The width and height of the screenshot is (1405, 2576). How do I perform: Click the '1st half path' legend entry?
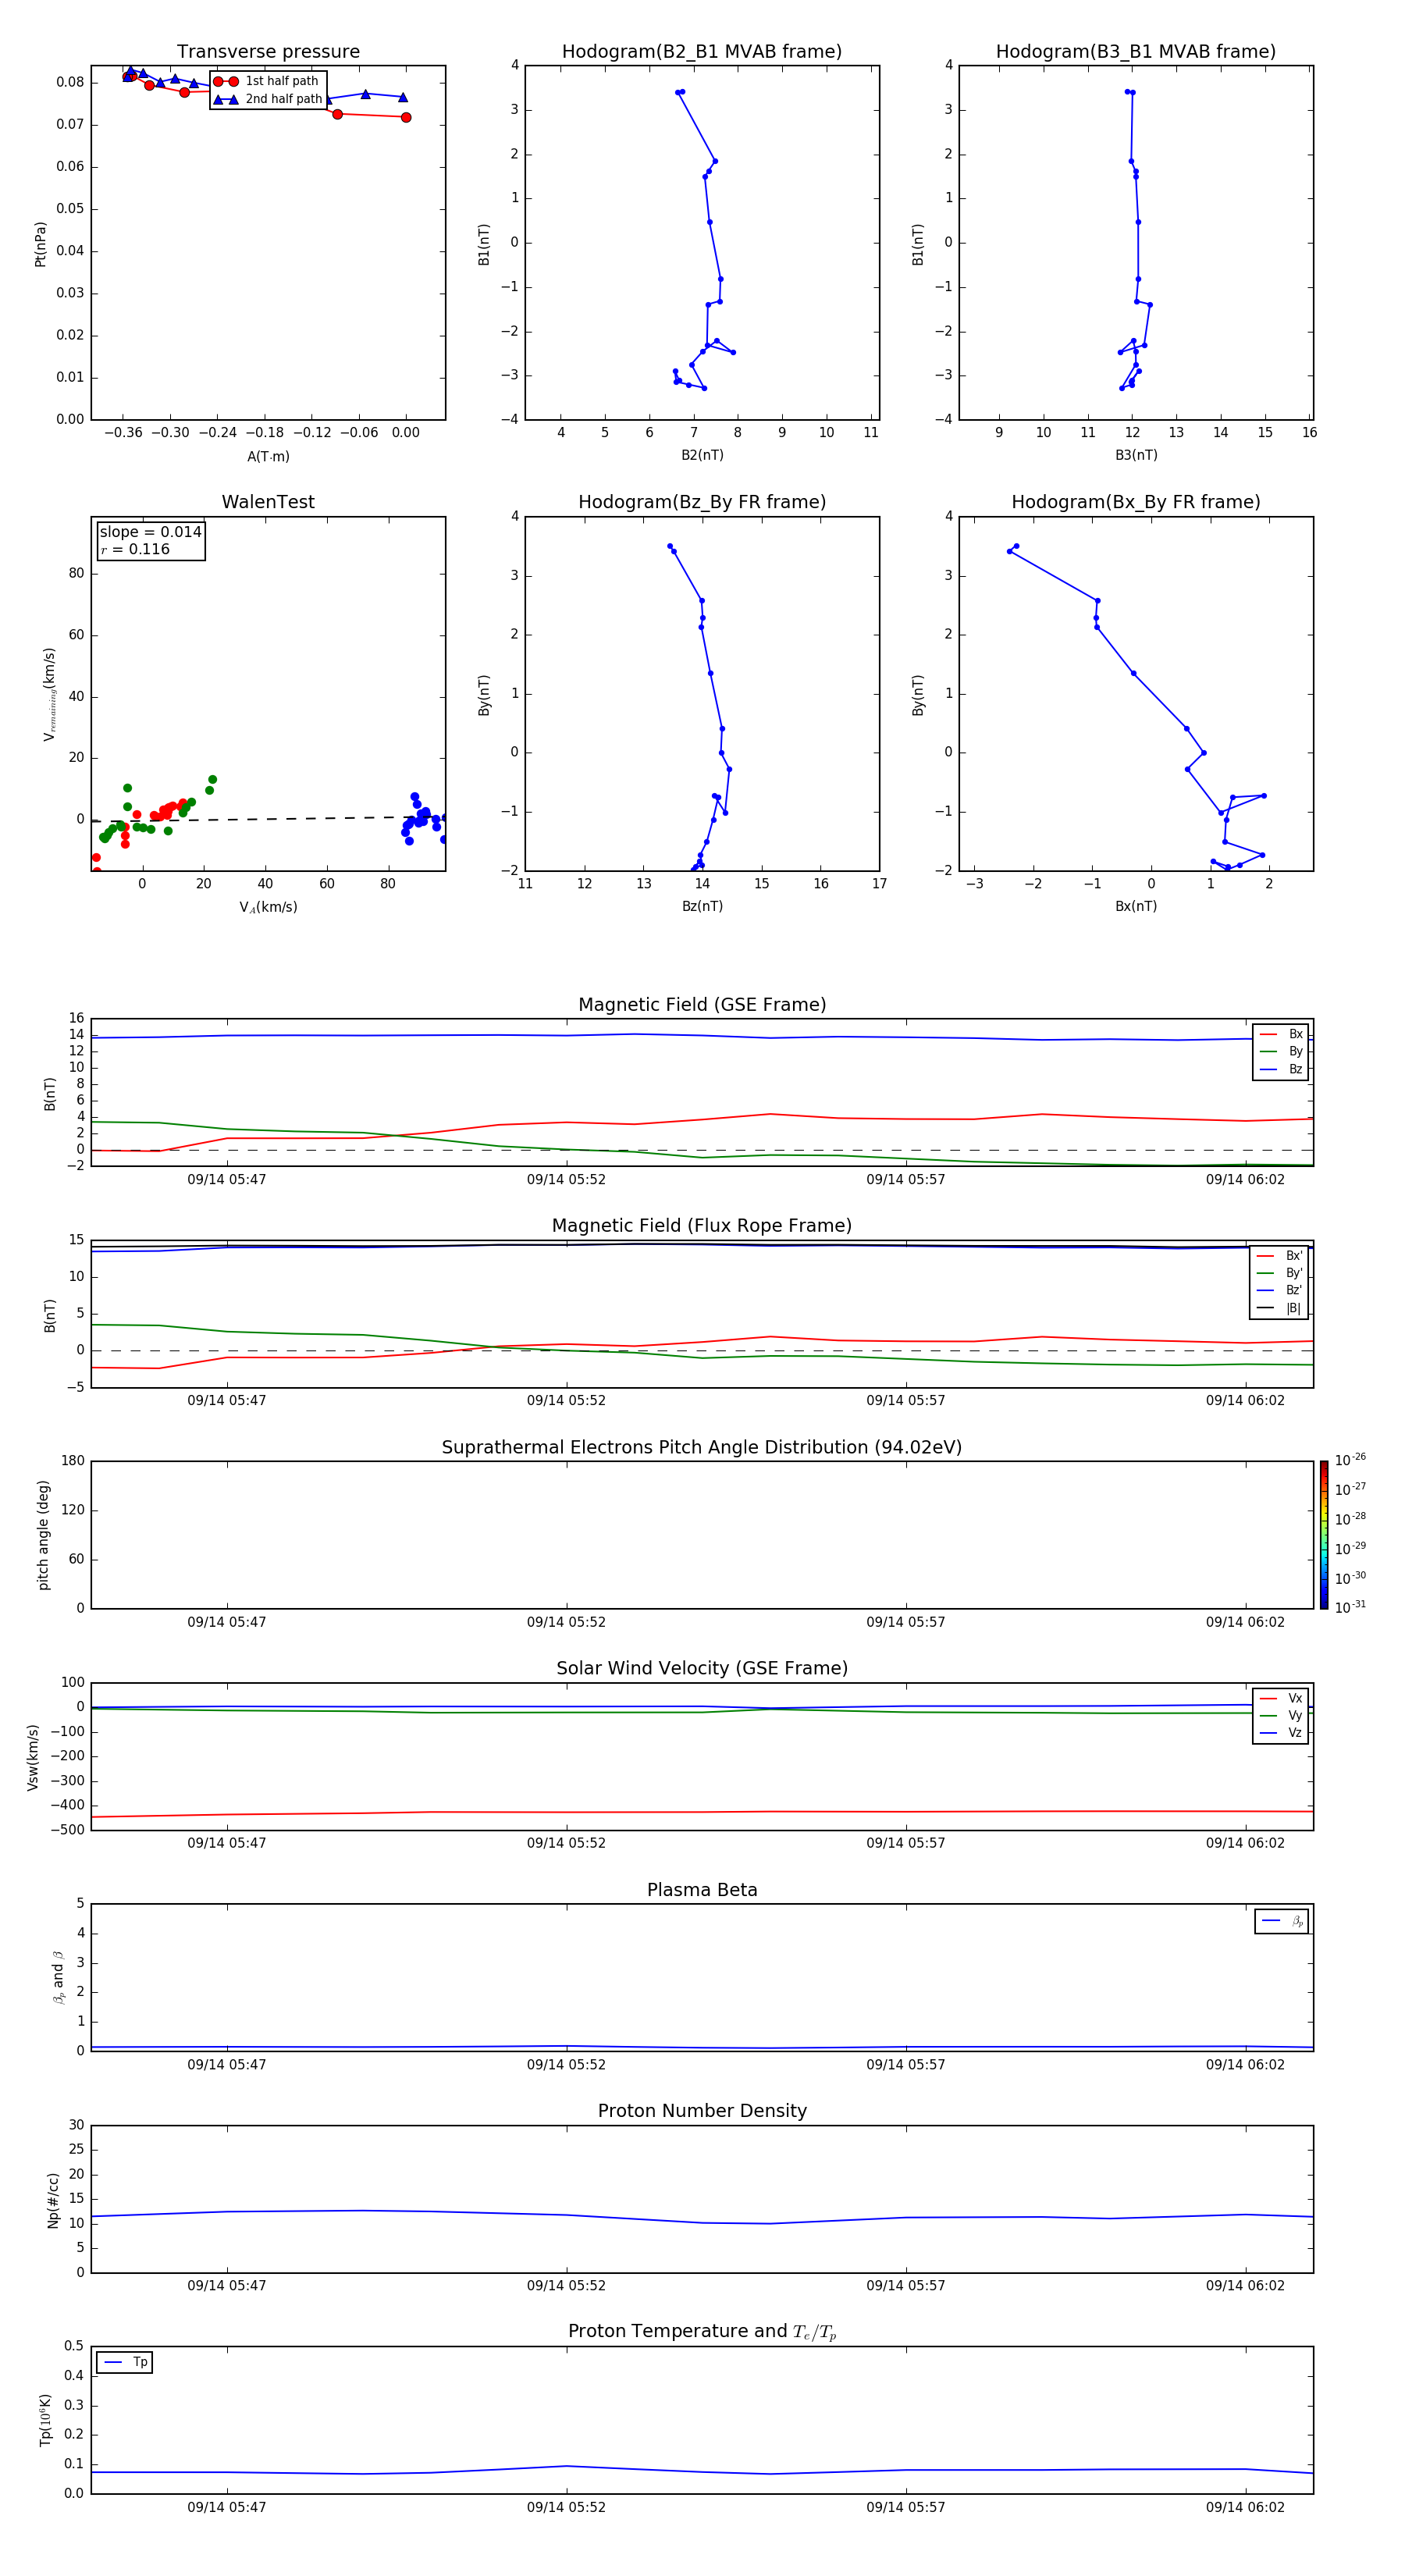[x=266, y=81]
